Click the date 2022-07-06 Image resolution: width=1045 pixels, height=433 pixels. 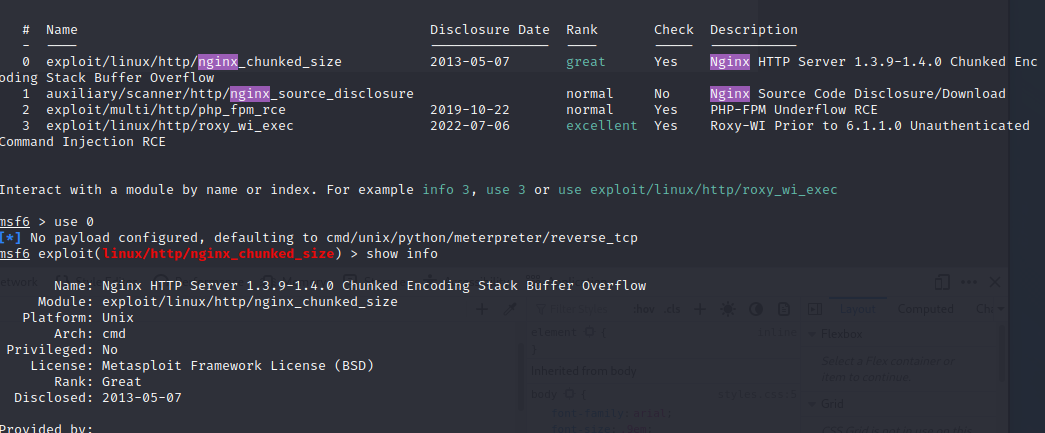point(470,126)
